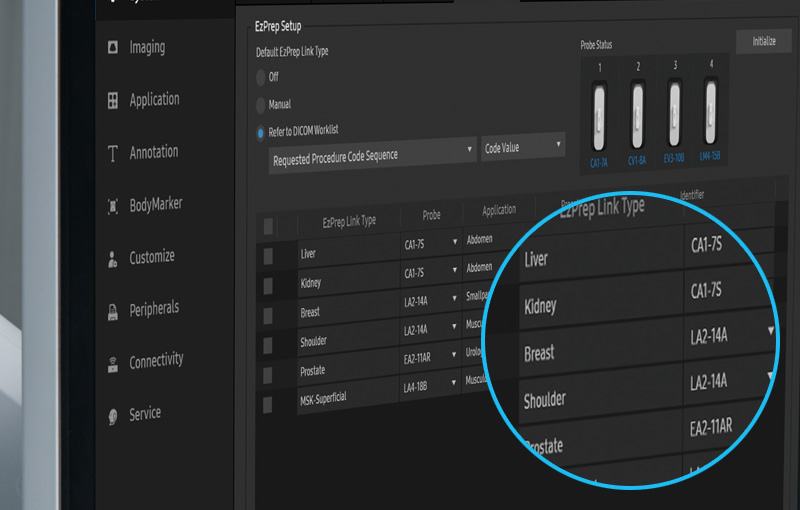
Task: Open the probe dropdown in Liver row
Action: (x=431, y=243)
